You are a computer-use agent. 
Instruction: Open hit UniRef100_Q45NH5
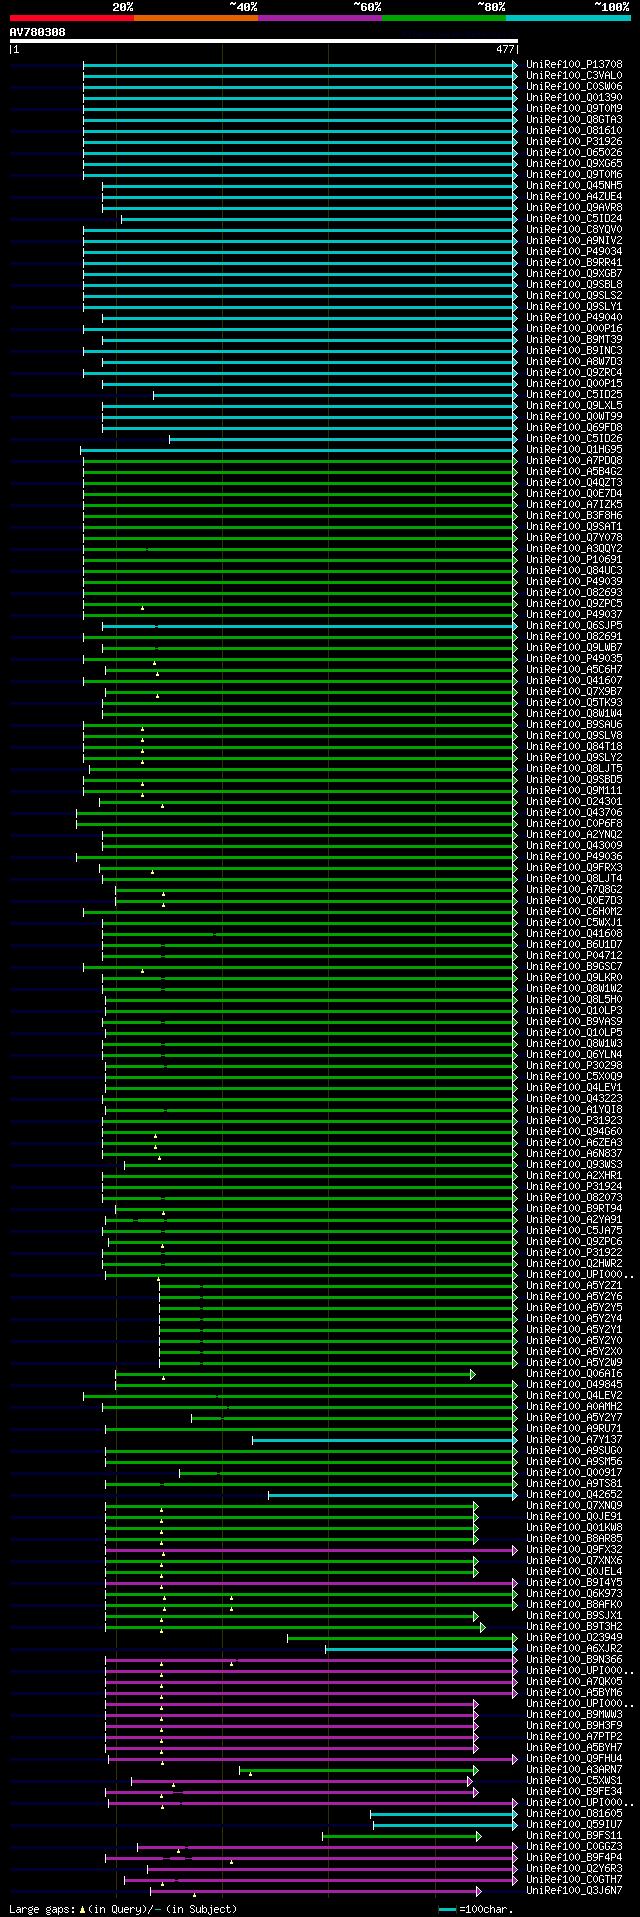click(x=574, y=186)
